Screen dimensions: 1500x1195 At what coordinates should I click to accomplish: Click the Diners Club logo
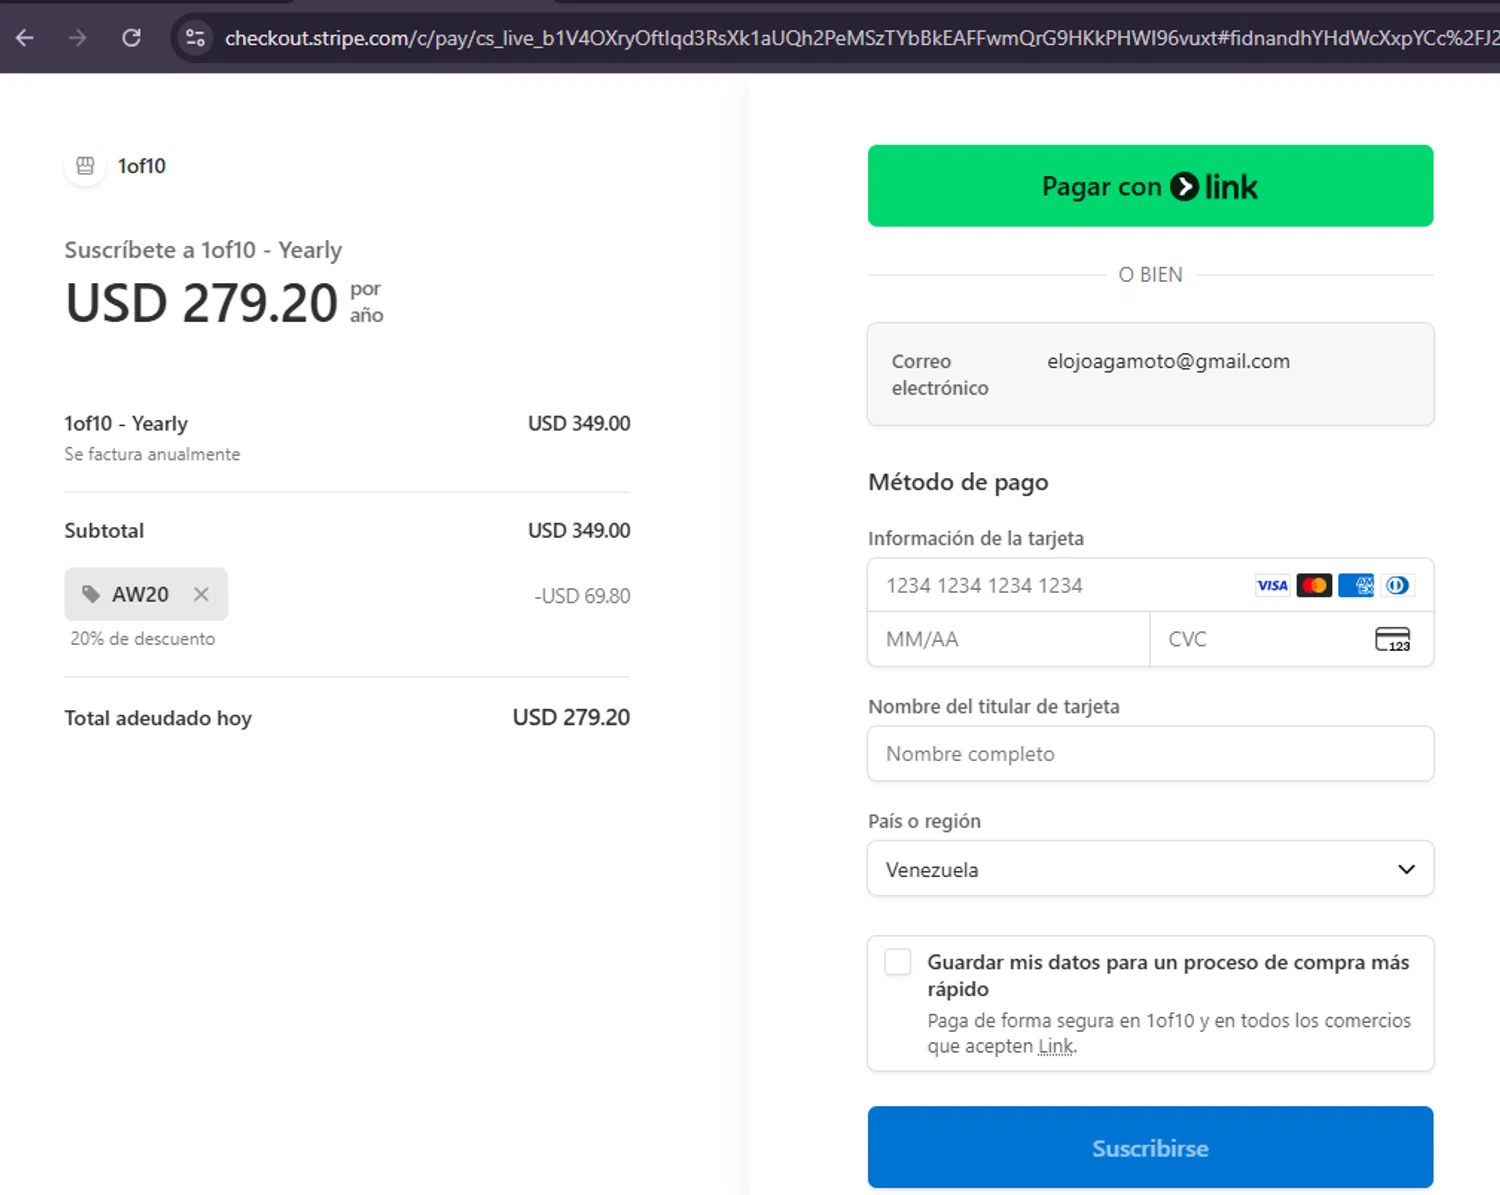(x=1398, y=585)
